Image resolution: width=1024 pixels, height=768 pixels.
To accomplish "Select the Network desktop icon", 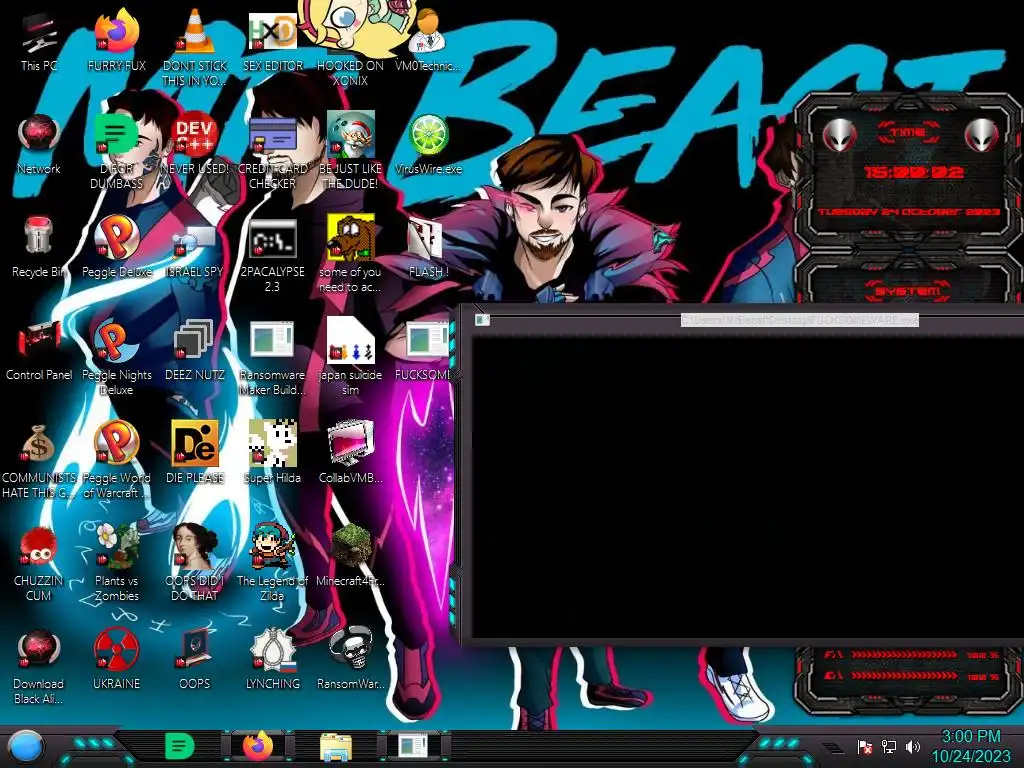I will click(39, 145).
